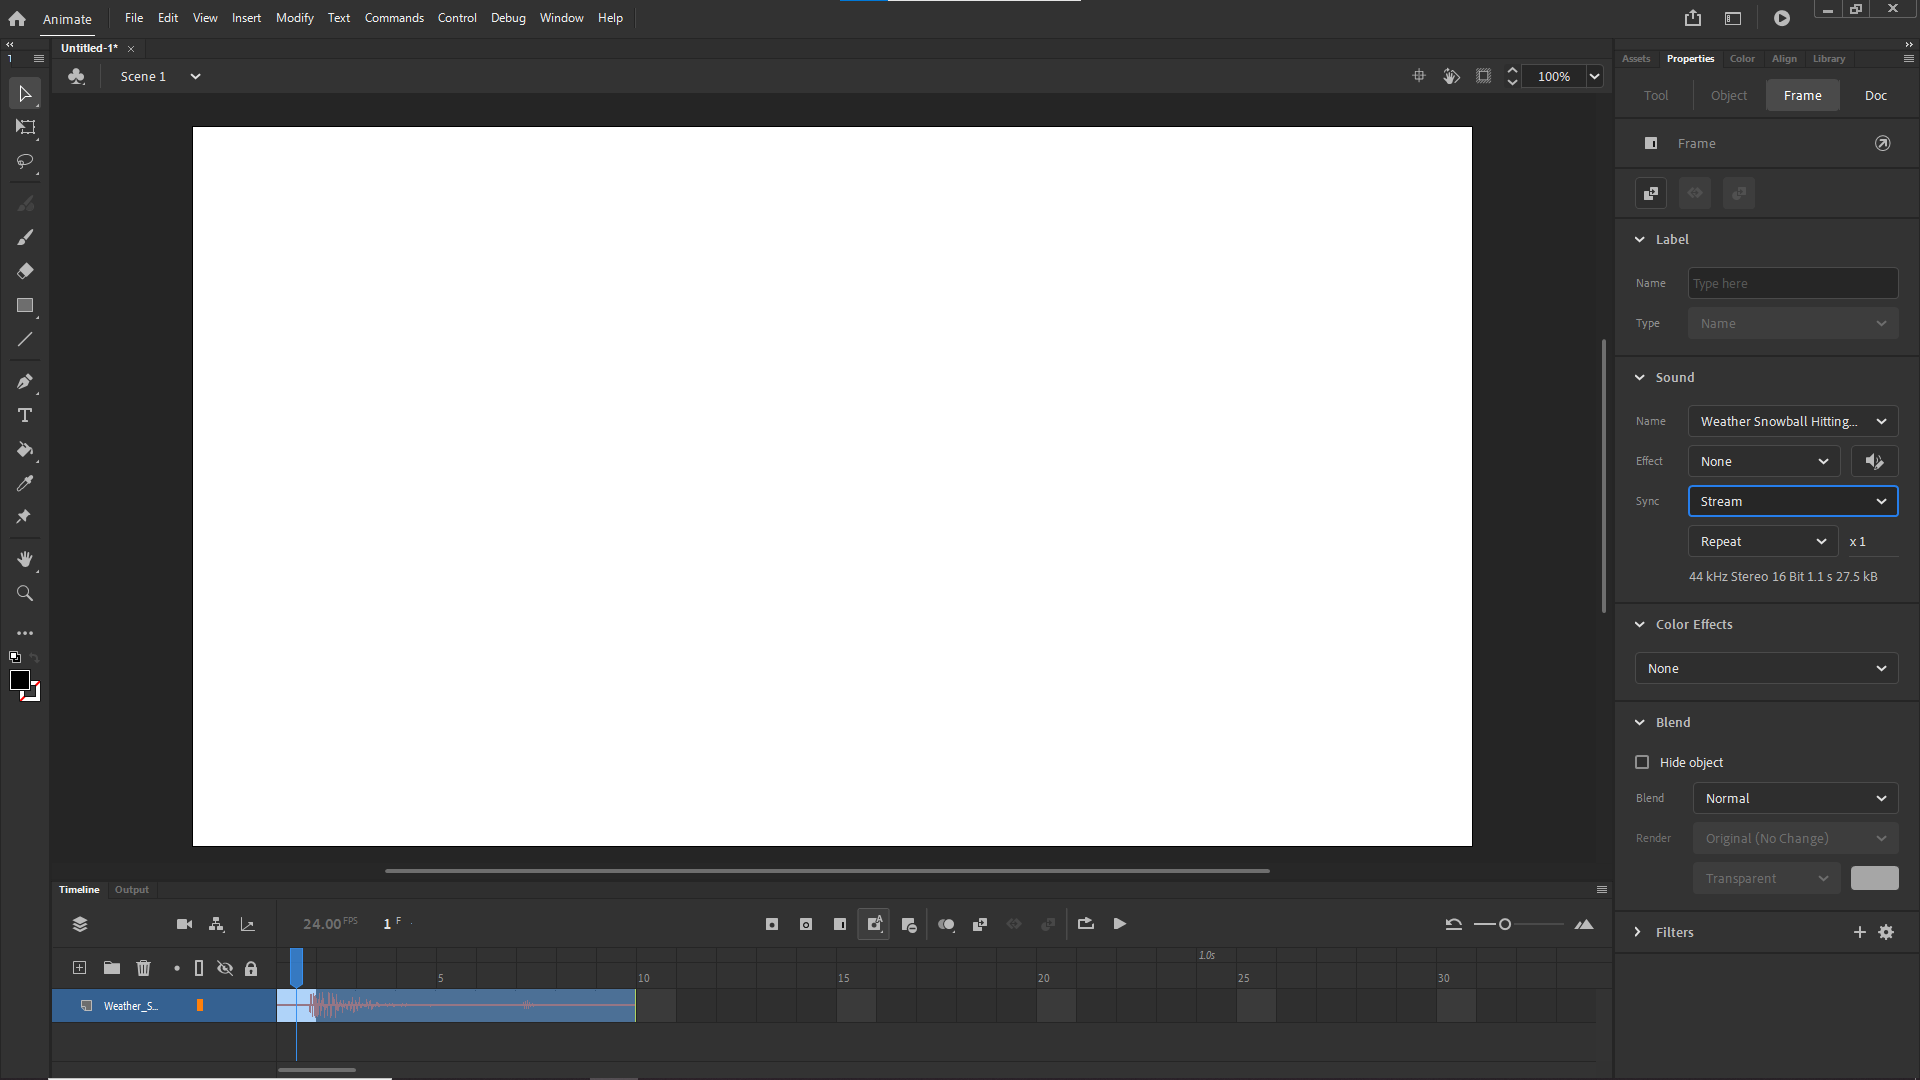Viewport: 1920px width, 1080px height.
Task: Pick the Brush tool
Action: [25, 237]
